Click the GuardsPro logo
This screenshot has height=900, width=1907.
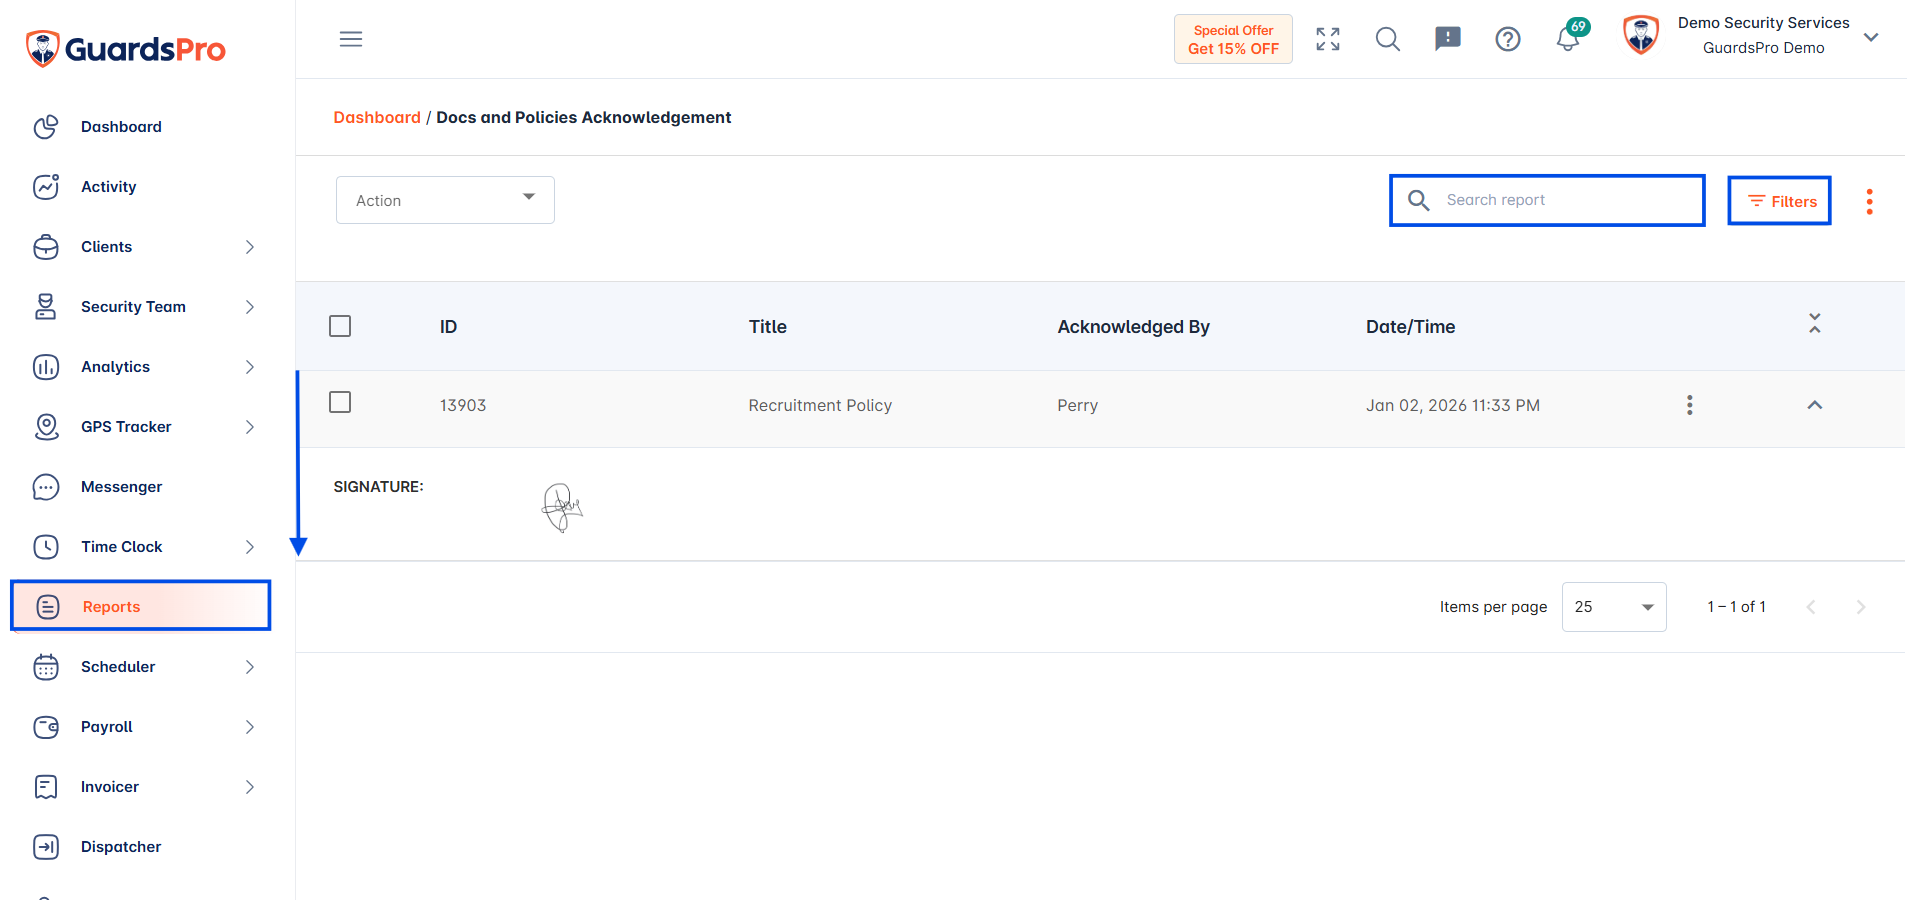click(126, 48)
